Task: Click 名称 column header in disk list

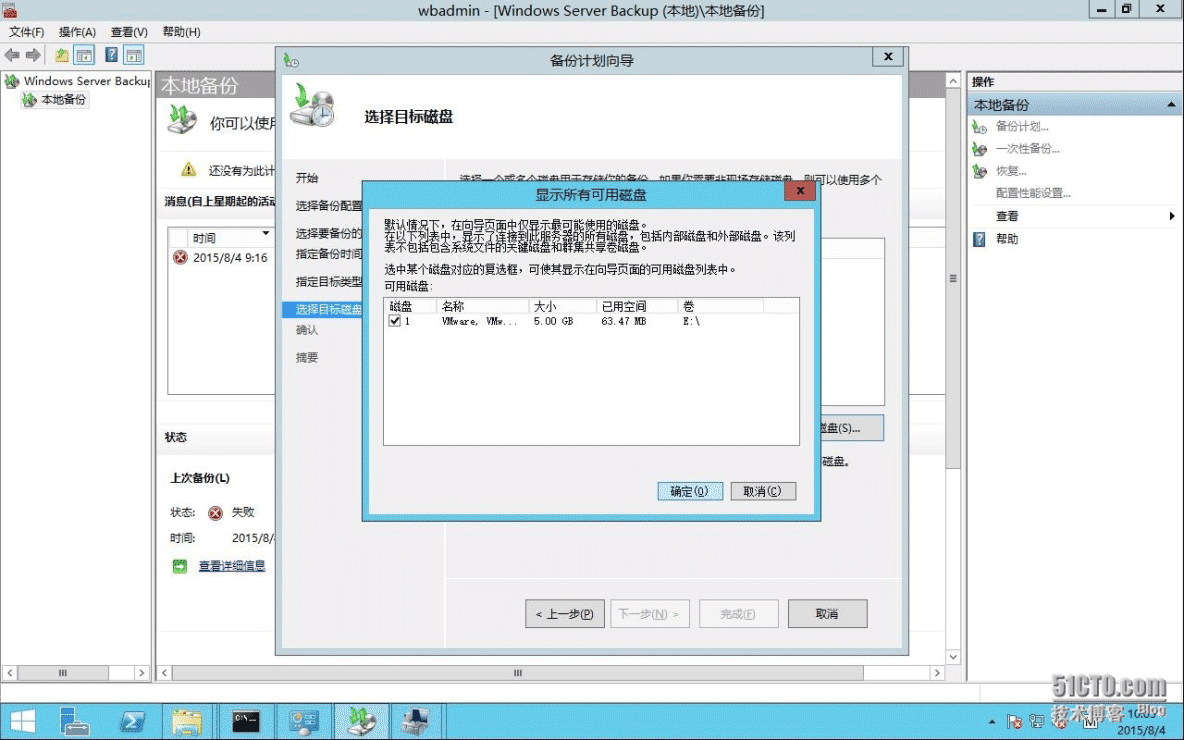Action: coord(483,306)
